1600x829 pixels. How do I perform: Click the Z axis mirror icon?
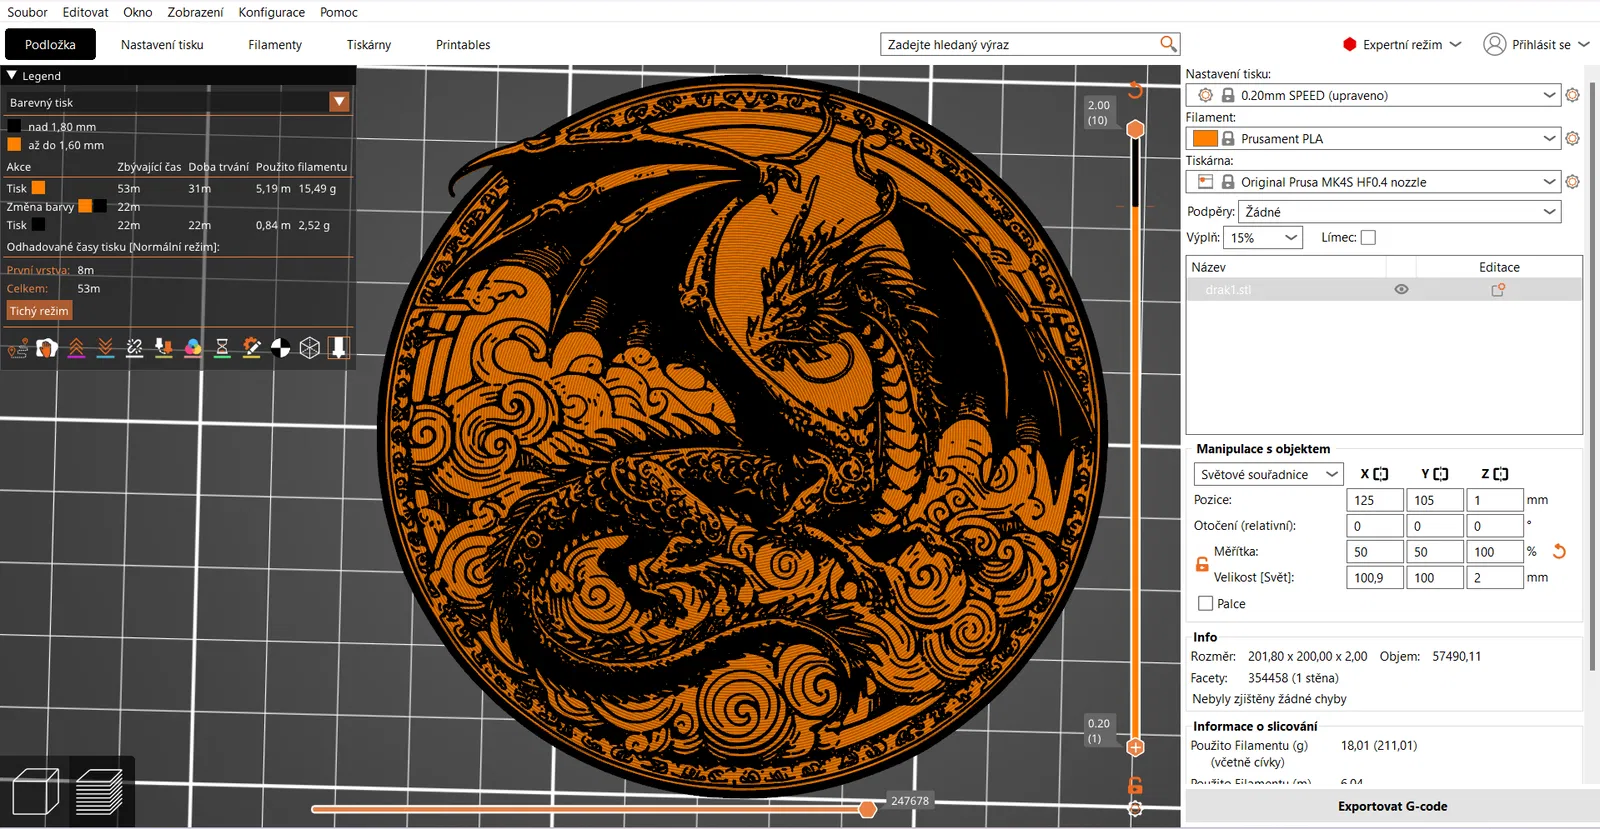1501,474
